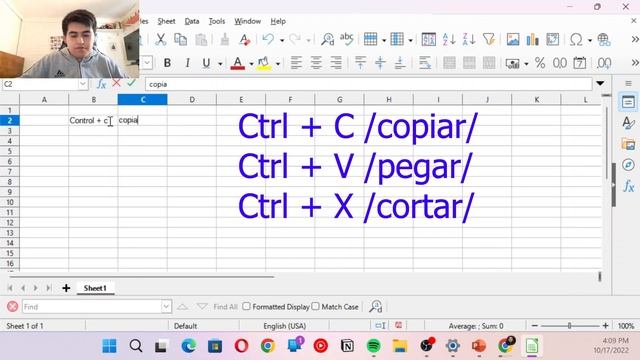Click Align Bottom icon
640x360 pixels.
(x=400, y=63)
